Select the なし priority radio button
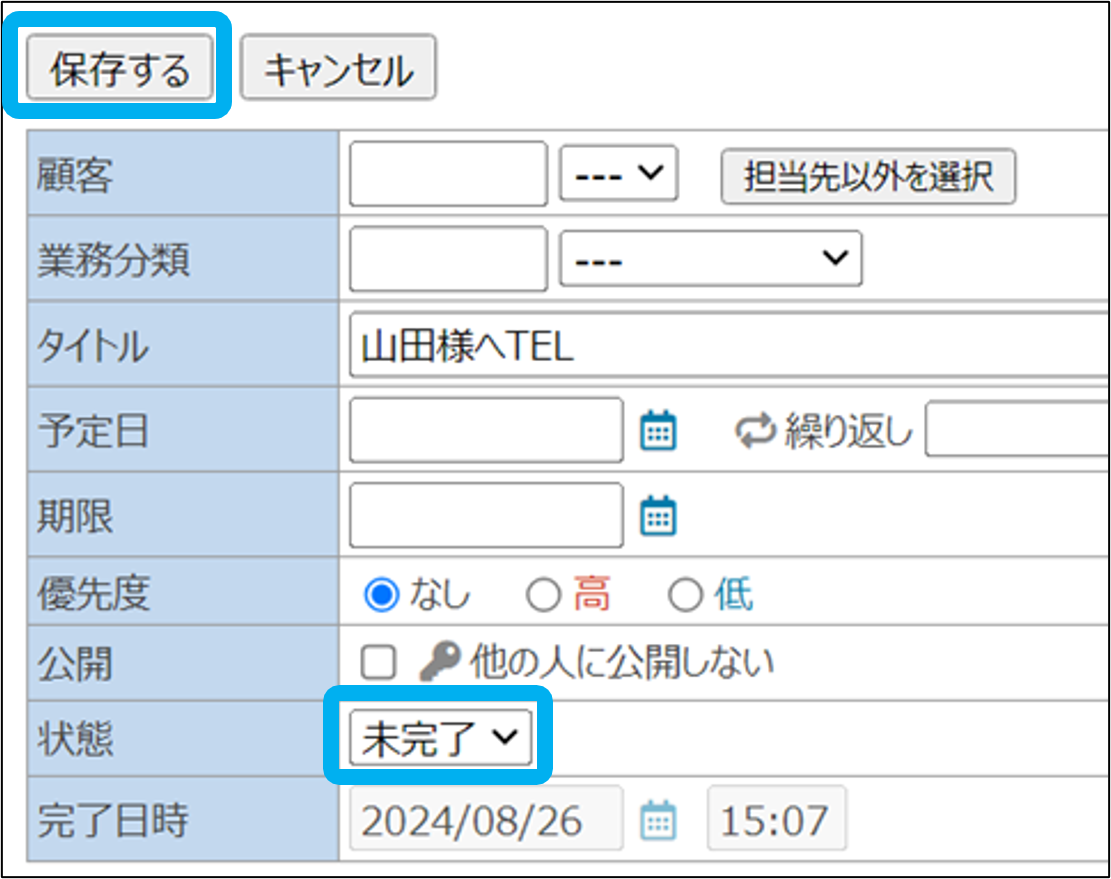 (381, 596)
